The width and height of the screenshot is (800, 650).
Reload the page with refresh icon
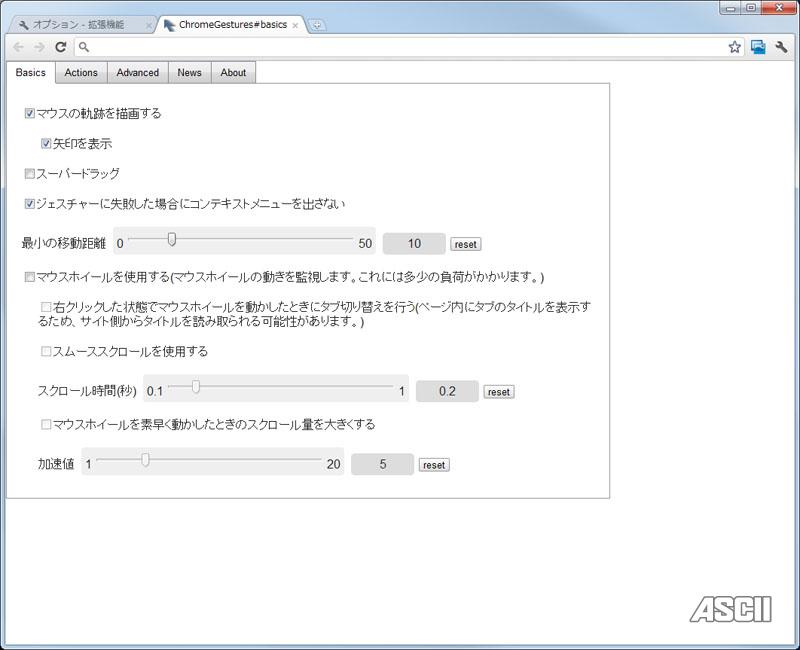tap(61, 47)
